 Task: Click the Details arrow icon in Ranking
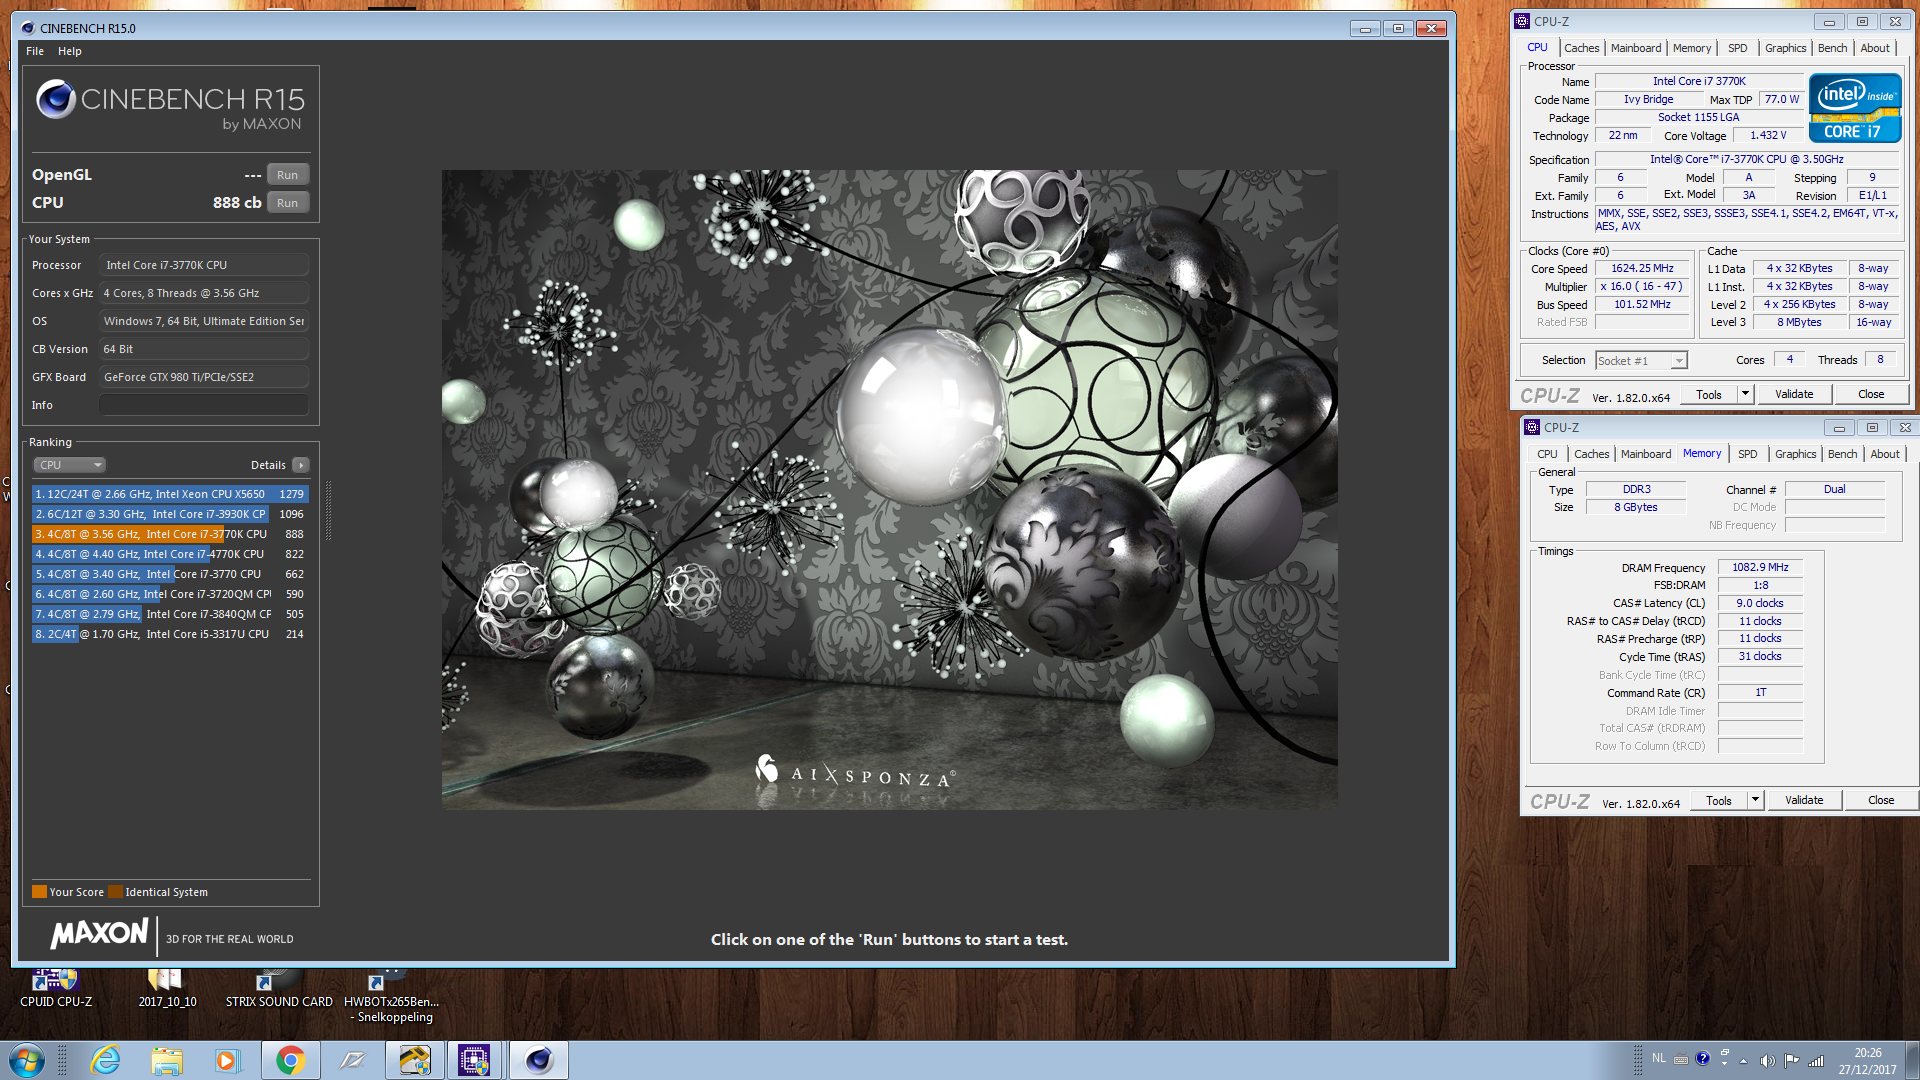point(301,465)
